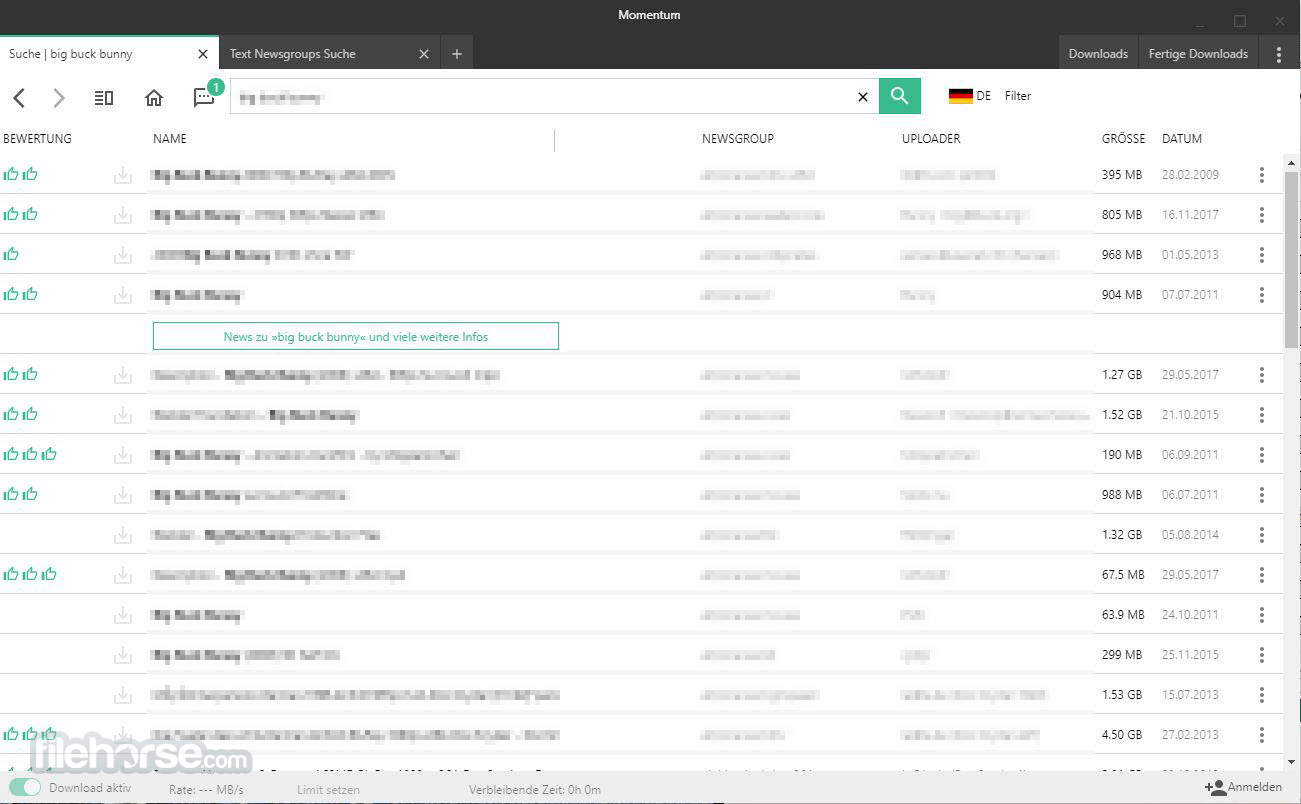Download the 1.32 GB result

[x=123, y=535]
